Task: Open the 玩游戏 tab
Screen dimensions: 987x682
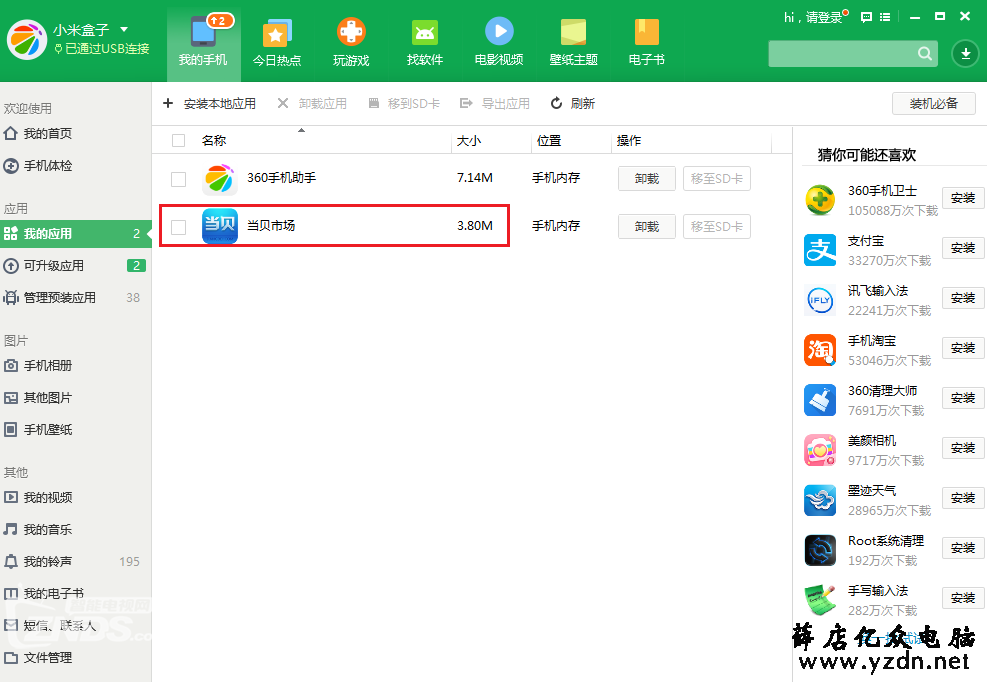Action: pos(351,42)
